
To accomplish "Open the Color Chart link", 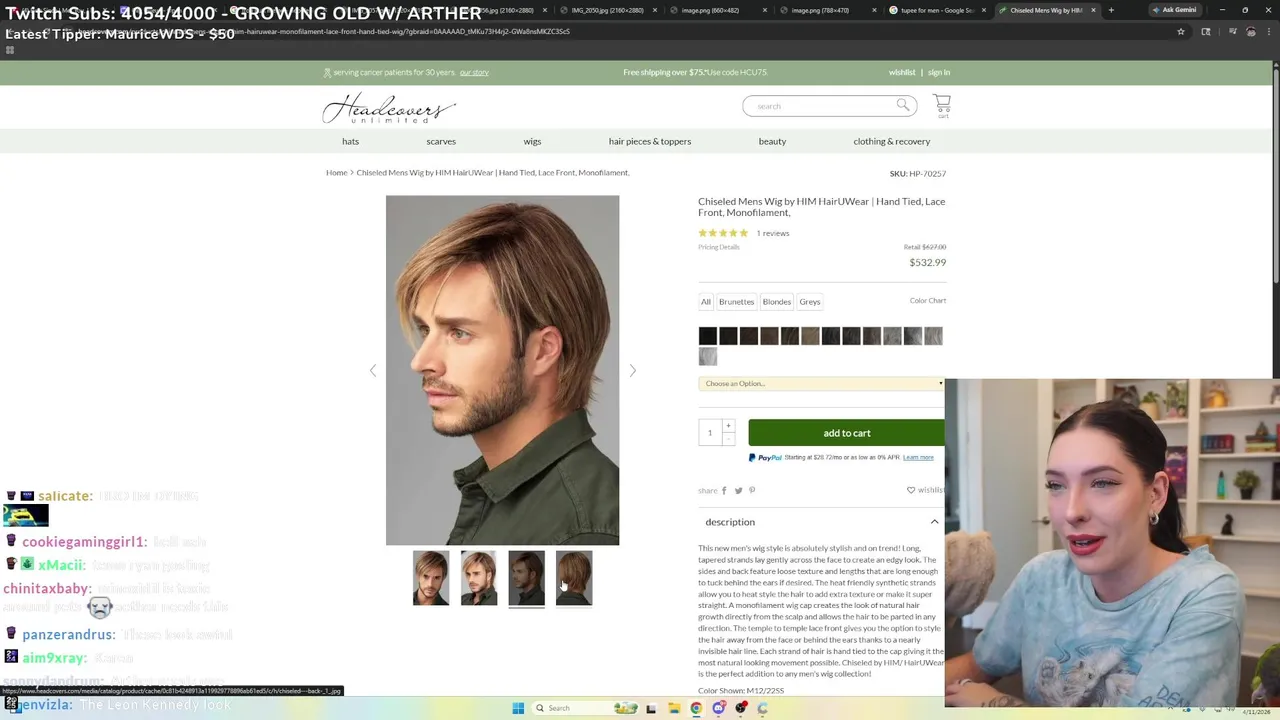I will click(x=928, y=300).
